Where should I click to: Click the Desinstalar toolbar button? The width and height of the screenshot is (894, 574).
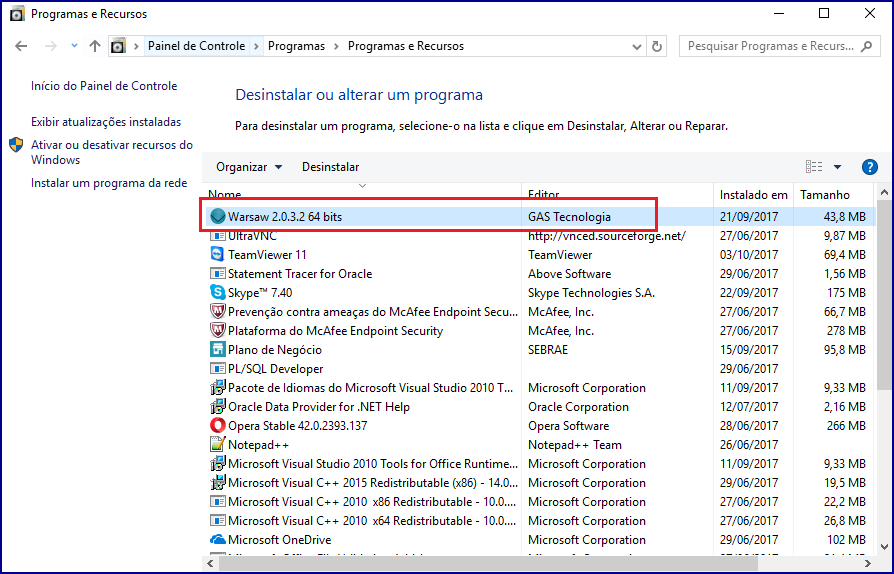pyautogui.click(x=331, y=167)
